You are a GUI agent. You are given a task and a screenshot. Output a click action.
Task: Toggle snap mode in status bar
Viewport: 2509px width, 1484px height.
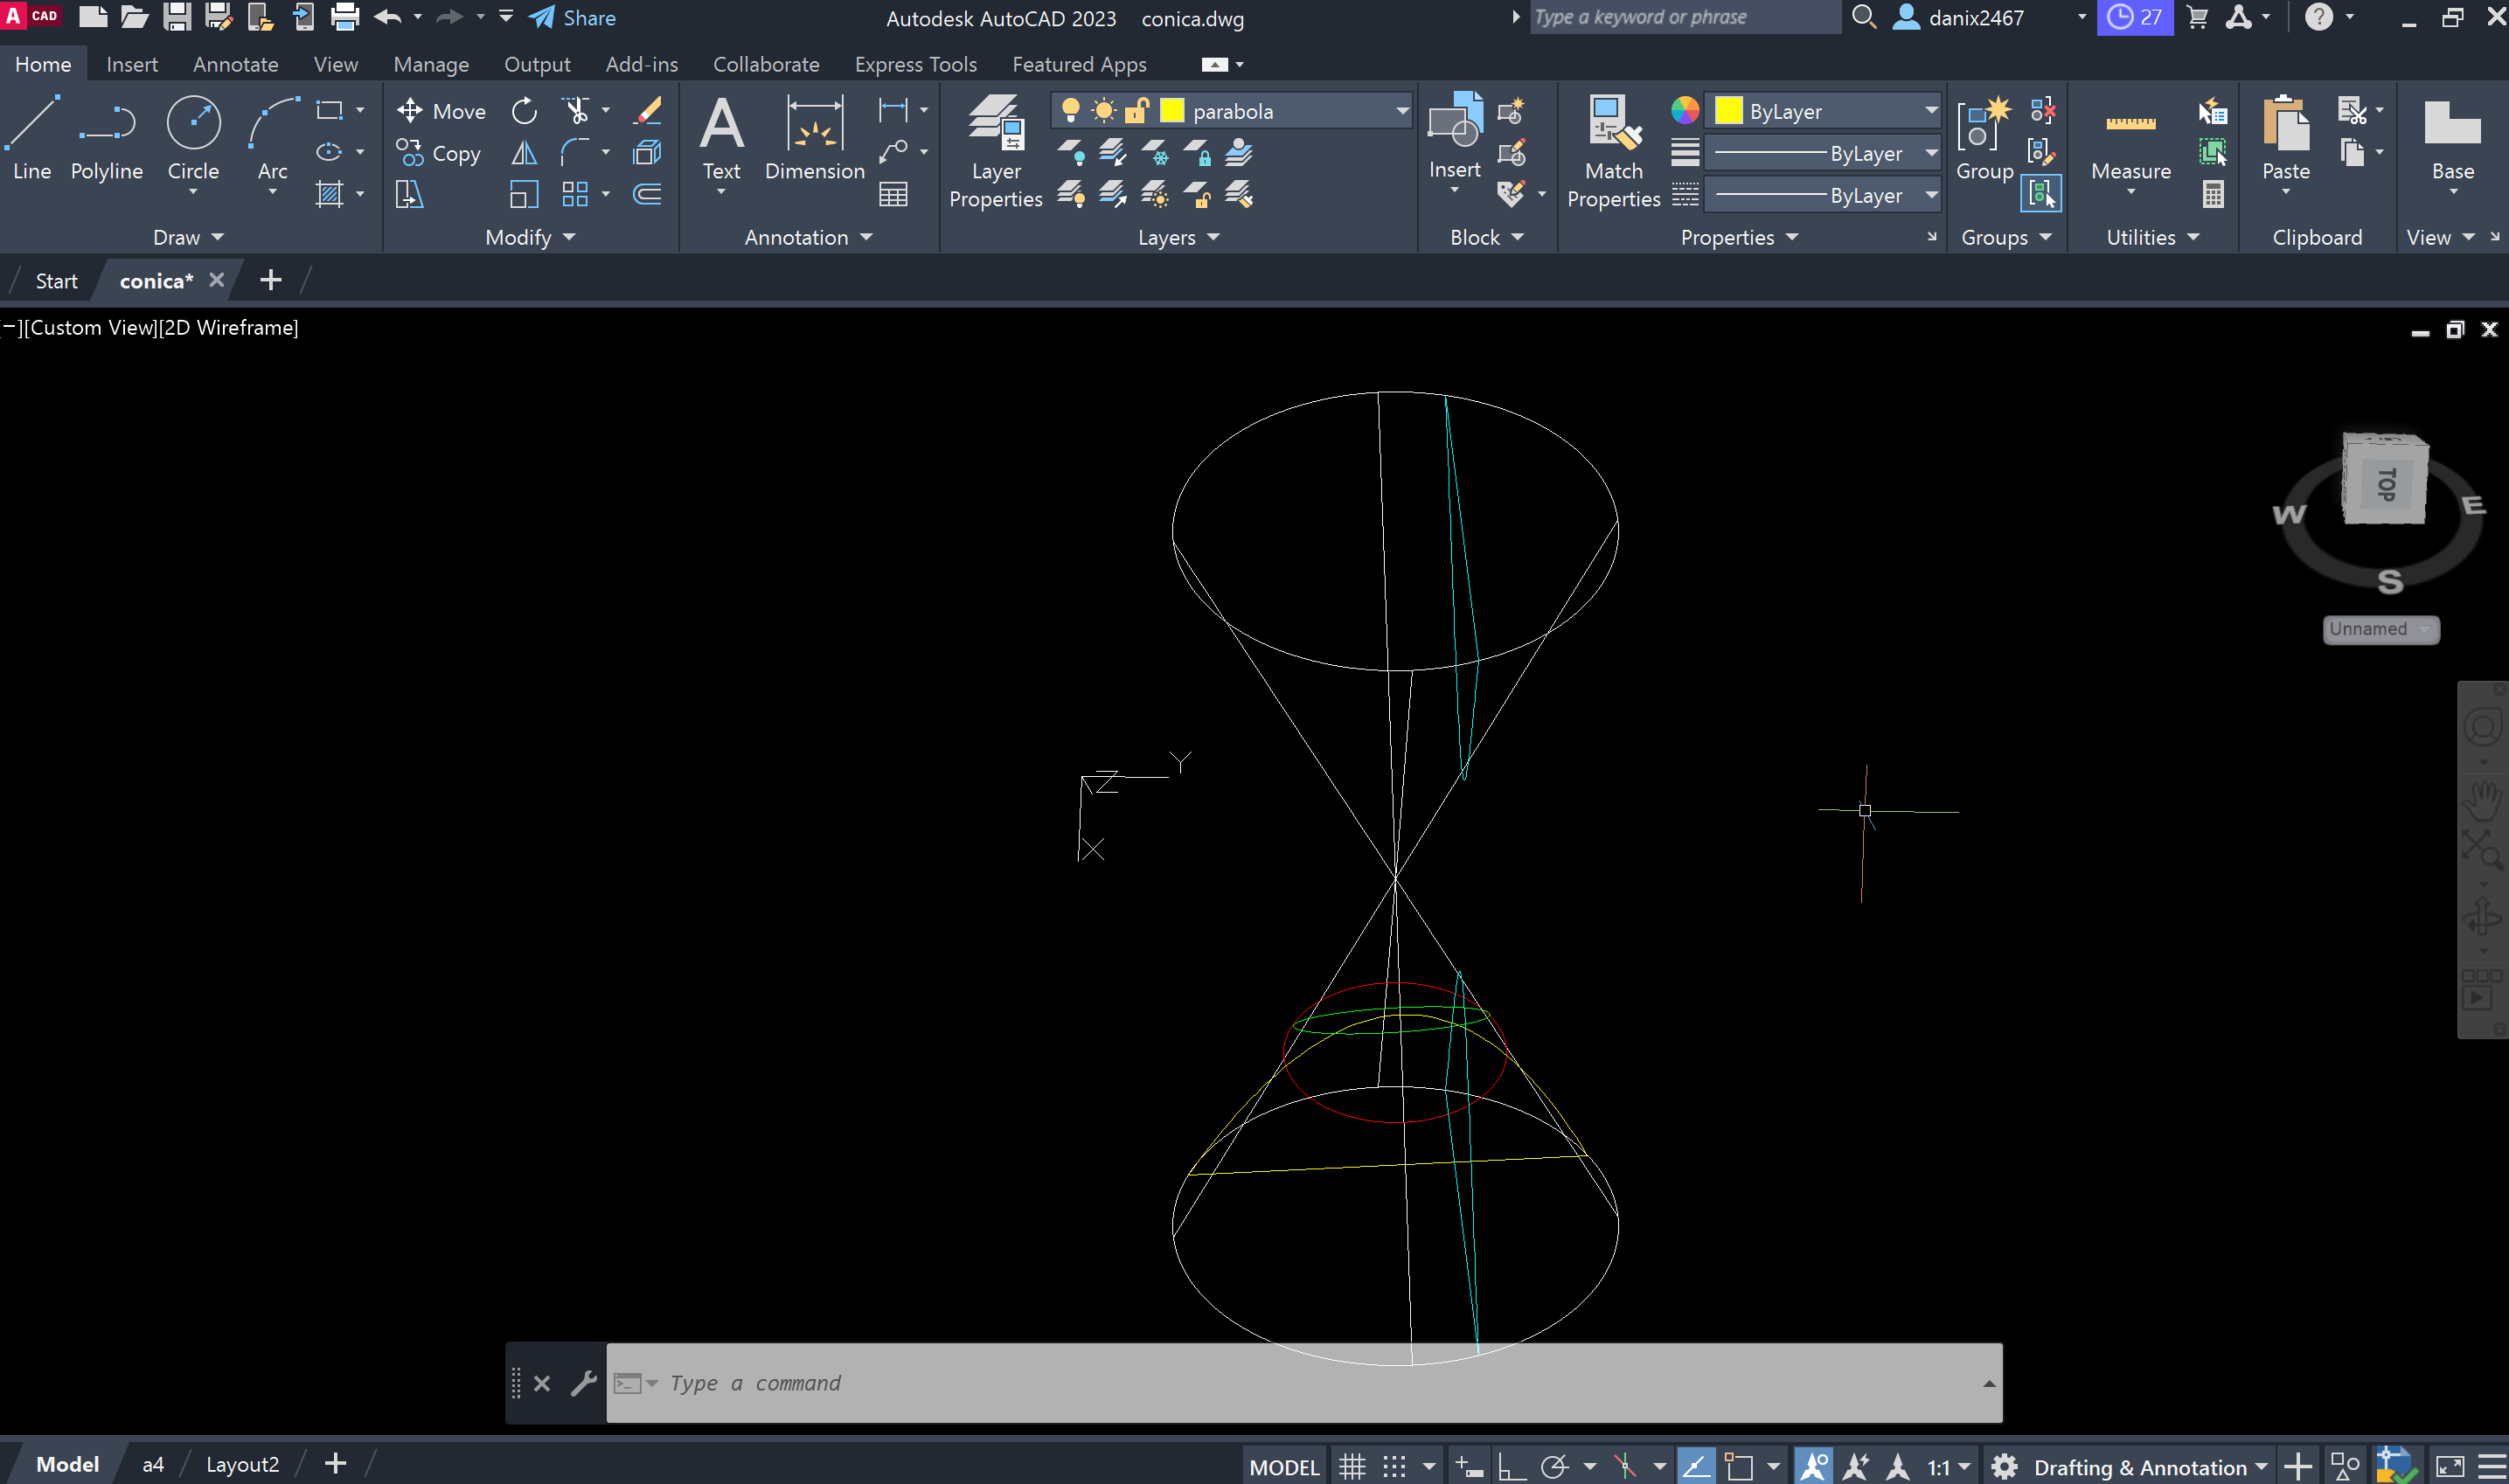tap(1394, 1467)
